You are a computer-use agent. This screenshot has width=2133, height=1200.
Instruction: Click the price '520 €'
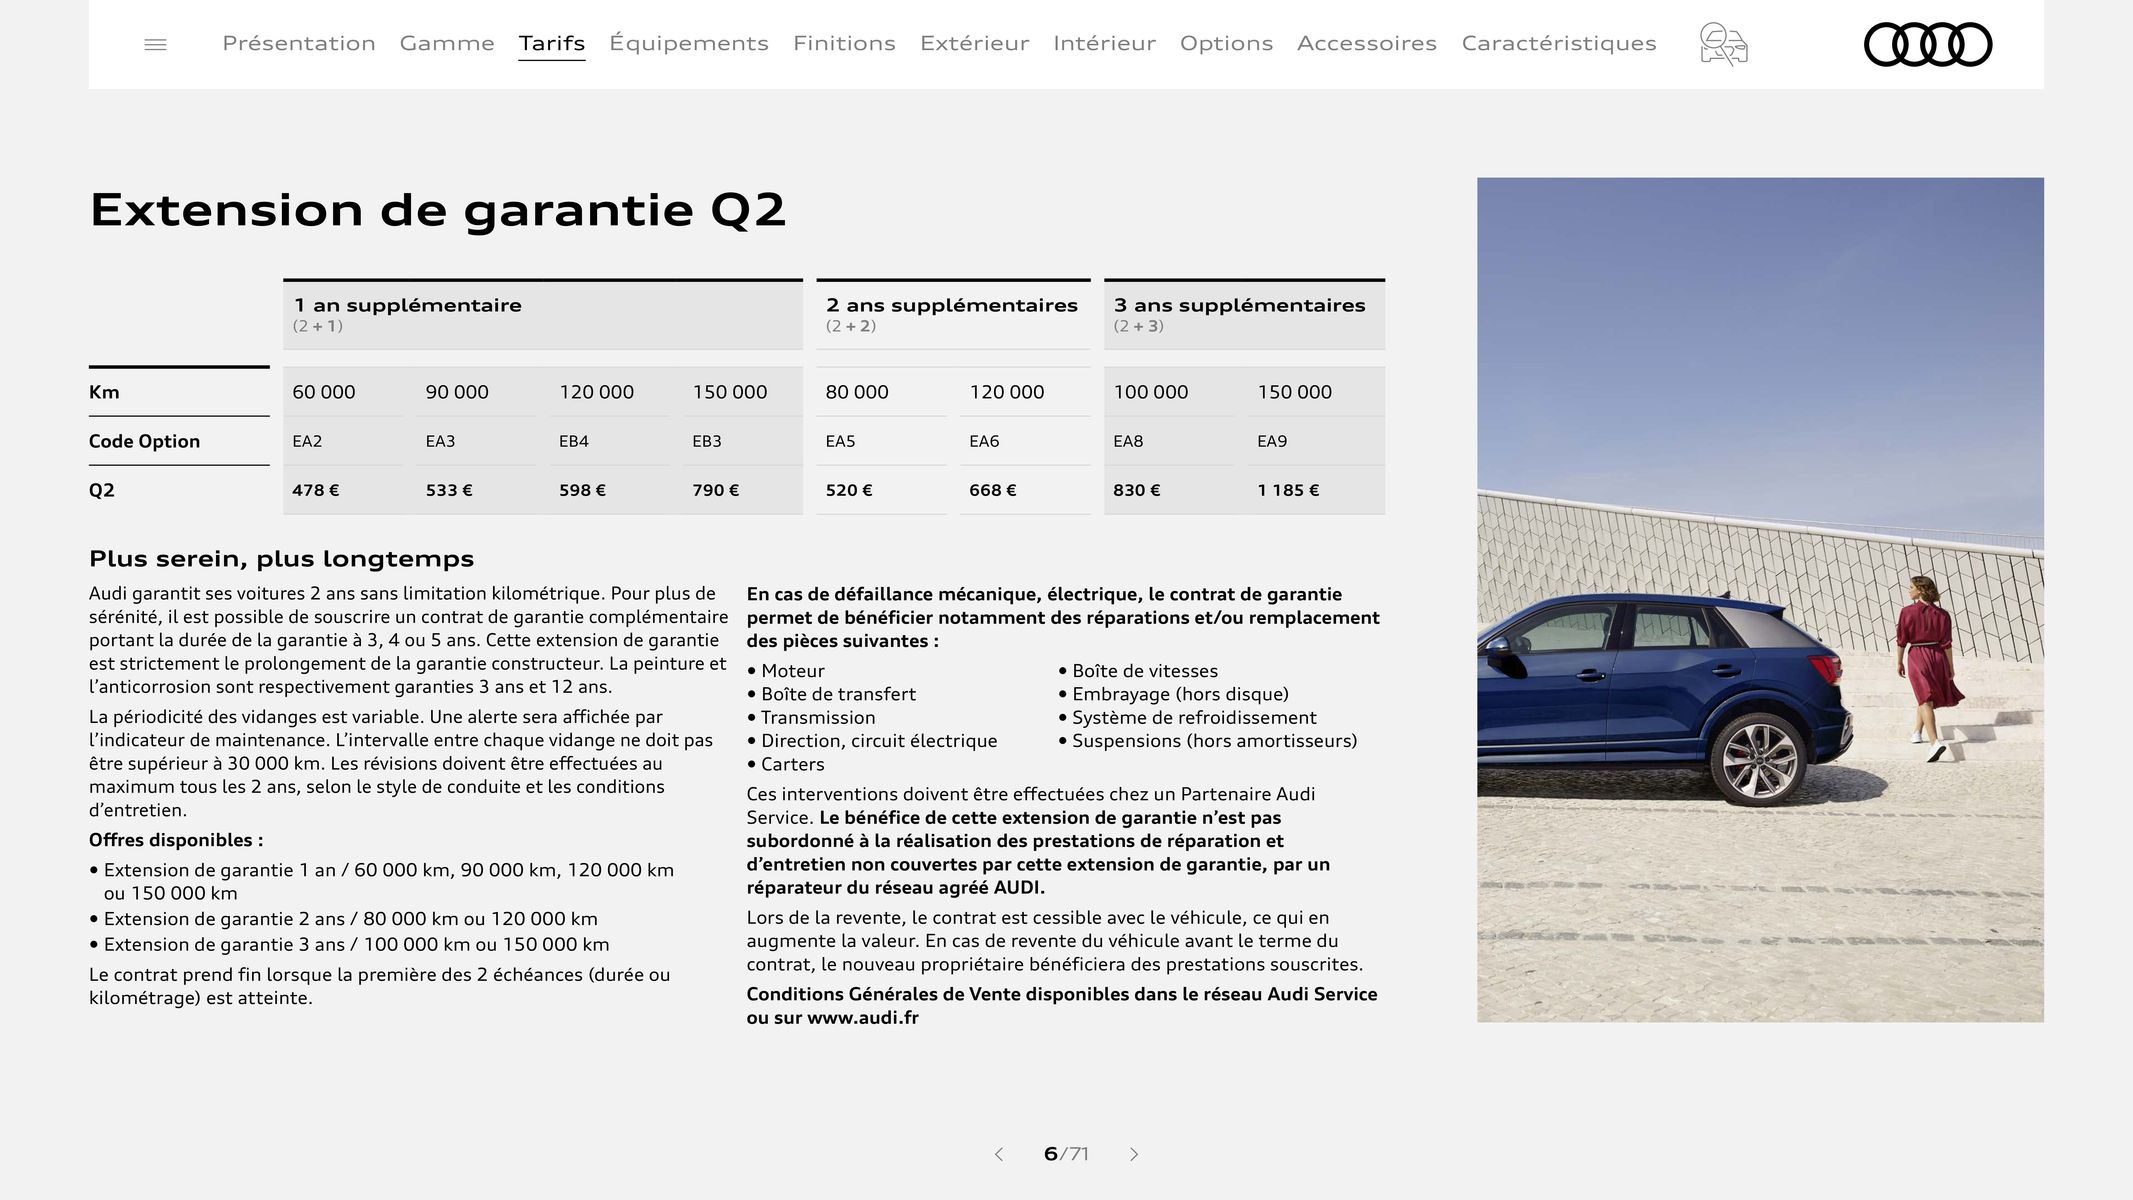(849, 490)
